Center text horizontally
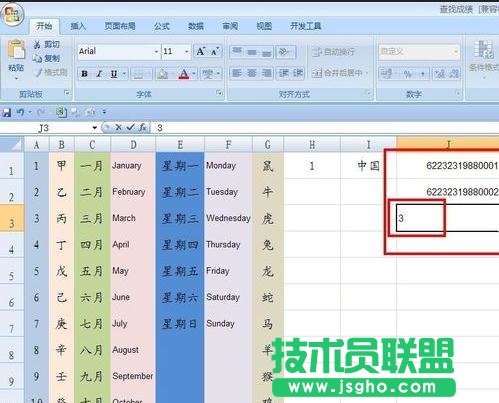The width and height of the screenshot is (499, 403). pyautogui.click(x=252, y=73)
